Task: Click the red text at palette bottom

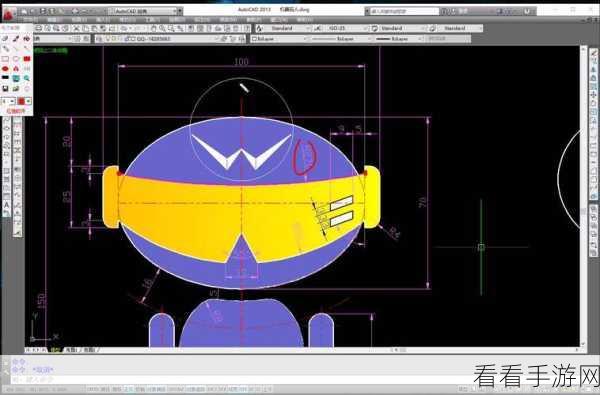Action: coord(16,111)
